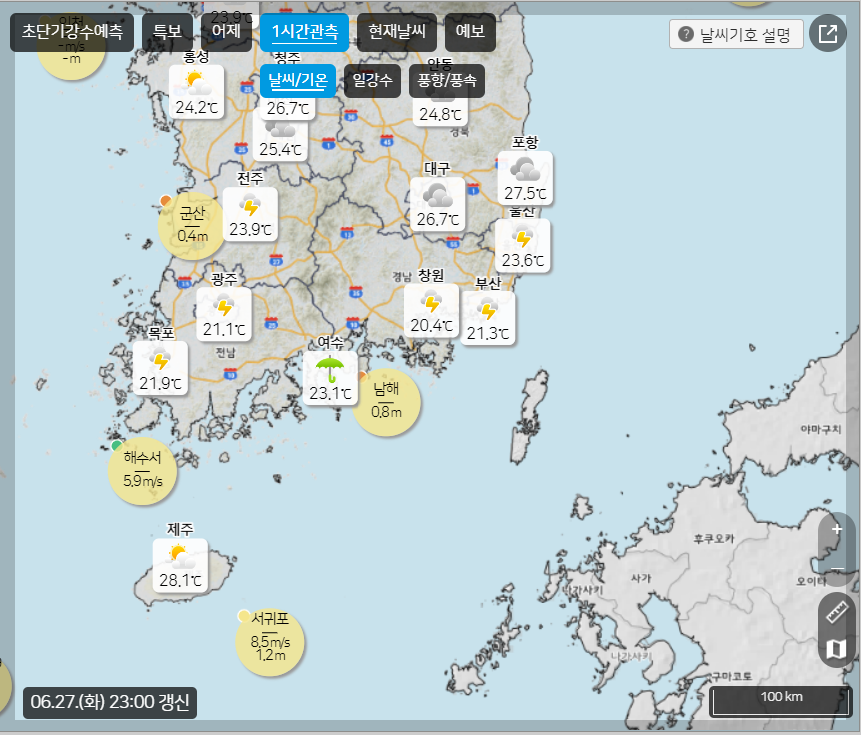Click the 서귀포 marine observation marker
The width and height of the screenshot is (861, 735).
click(270, 641)
